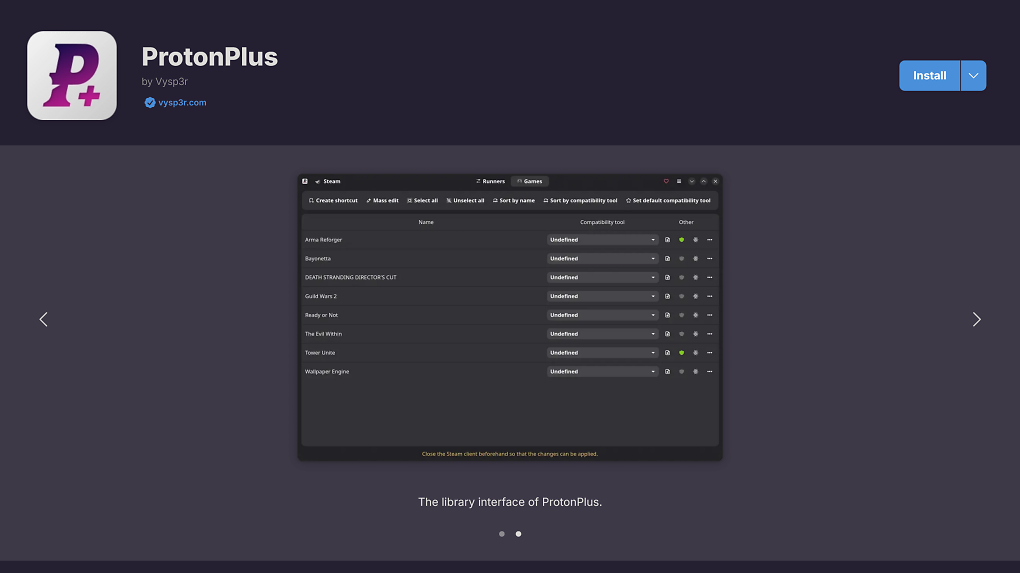Open Arma Reforger compatibility tool dropdown
Image resolution: width=1020 pixels, height=573 pixels.
(x=602, y=240)
